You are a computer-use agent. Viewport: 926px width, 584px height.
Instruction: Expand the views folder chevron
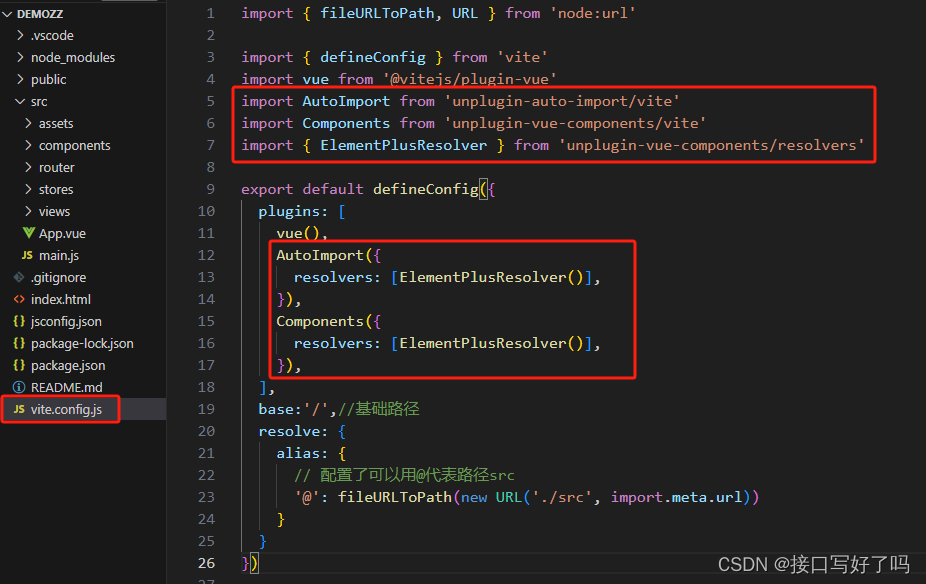point(28,211)
